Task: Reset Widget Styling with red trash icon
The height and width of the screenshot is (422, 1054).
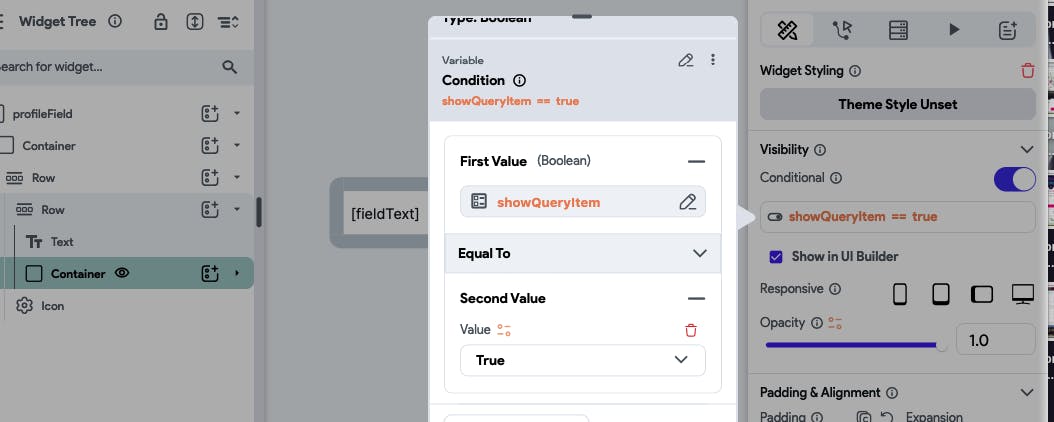Action: (x=1028, y=71)
